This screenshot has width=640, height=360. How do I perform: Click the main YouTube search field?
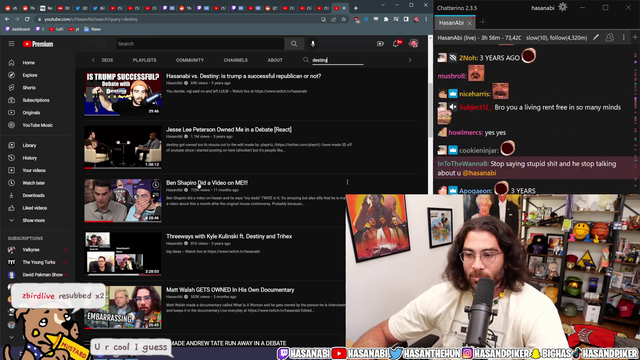[x=200, y=44]
